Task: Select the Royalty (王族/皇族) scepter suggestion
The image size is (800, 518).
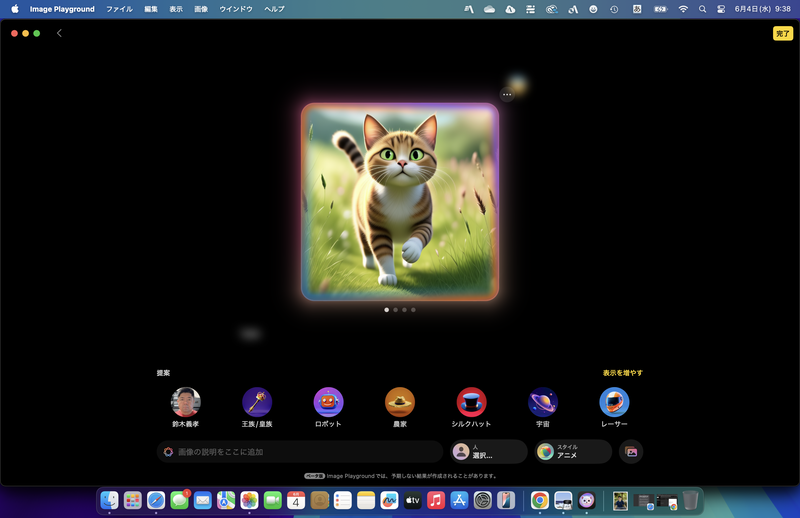Action: pos(257,402)
